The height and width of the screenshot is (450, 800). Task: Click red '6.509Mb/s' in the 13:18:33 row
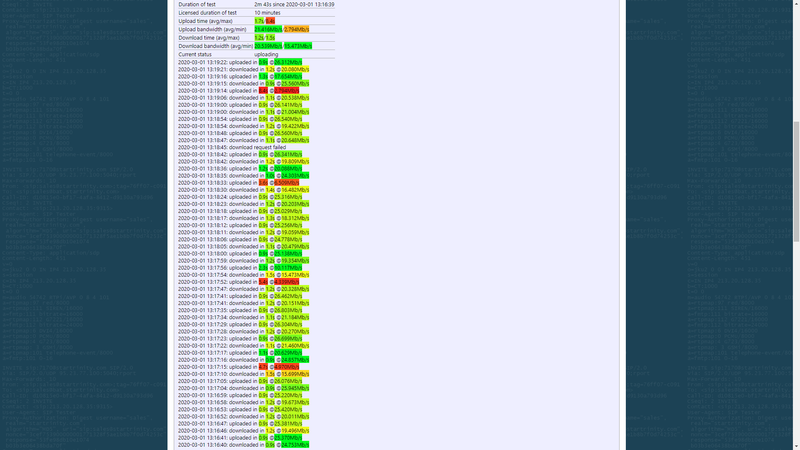[x=287, y=183]
